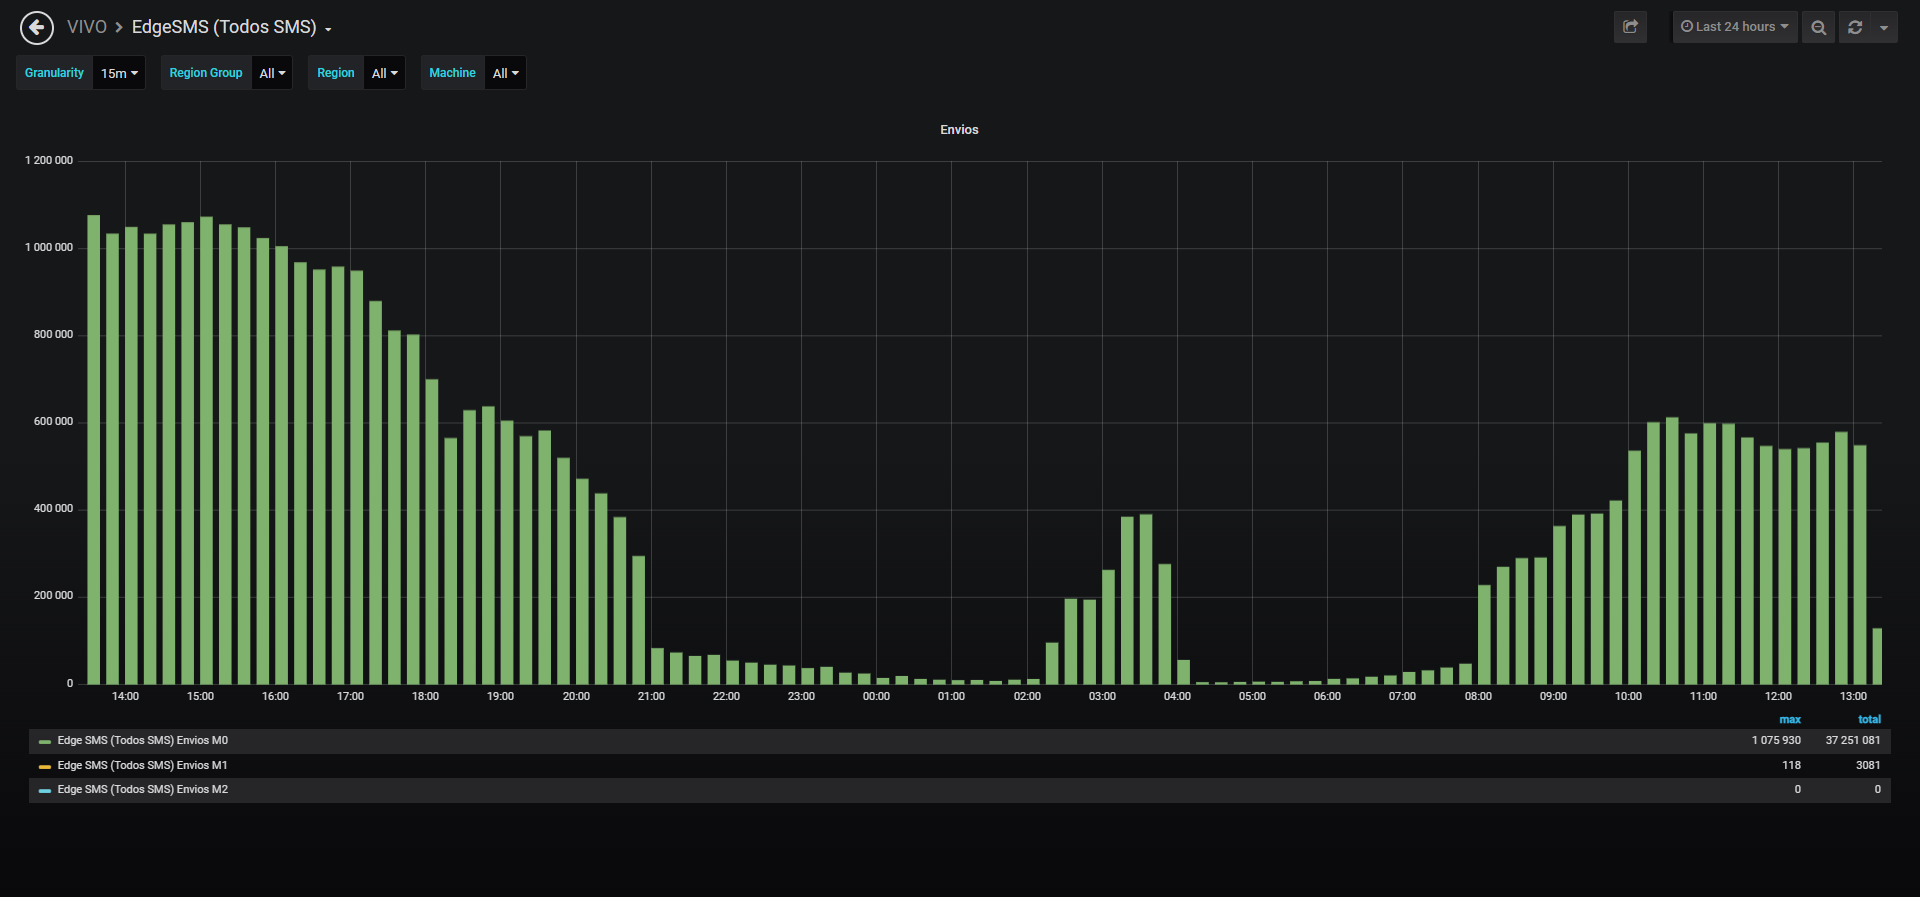Screen dimensions: 1920x897
Task: Click the 10:00 x-axis time label
Action: (x=1628, y=696)
